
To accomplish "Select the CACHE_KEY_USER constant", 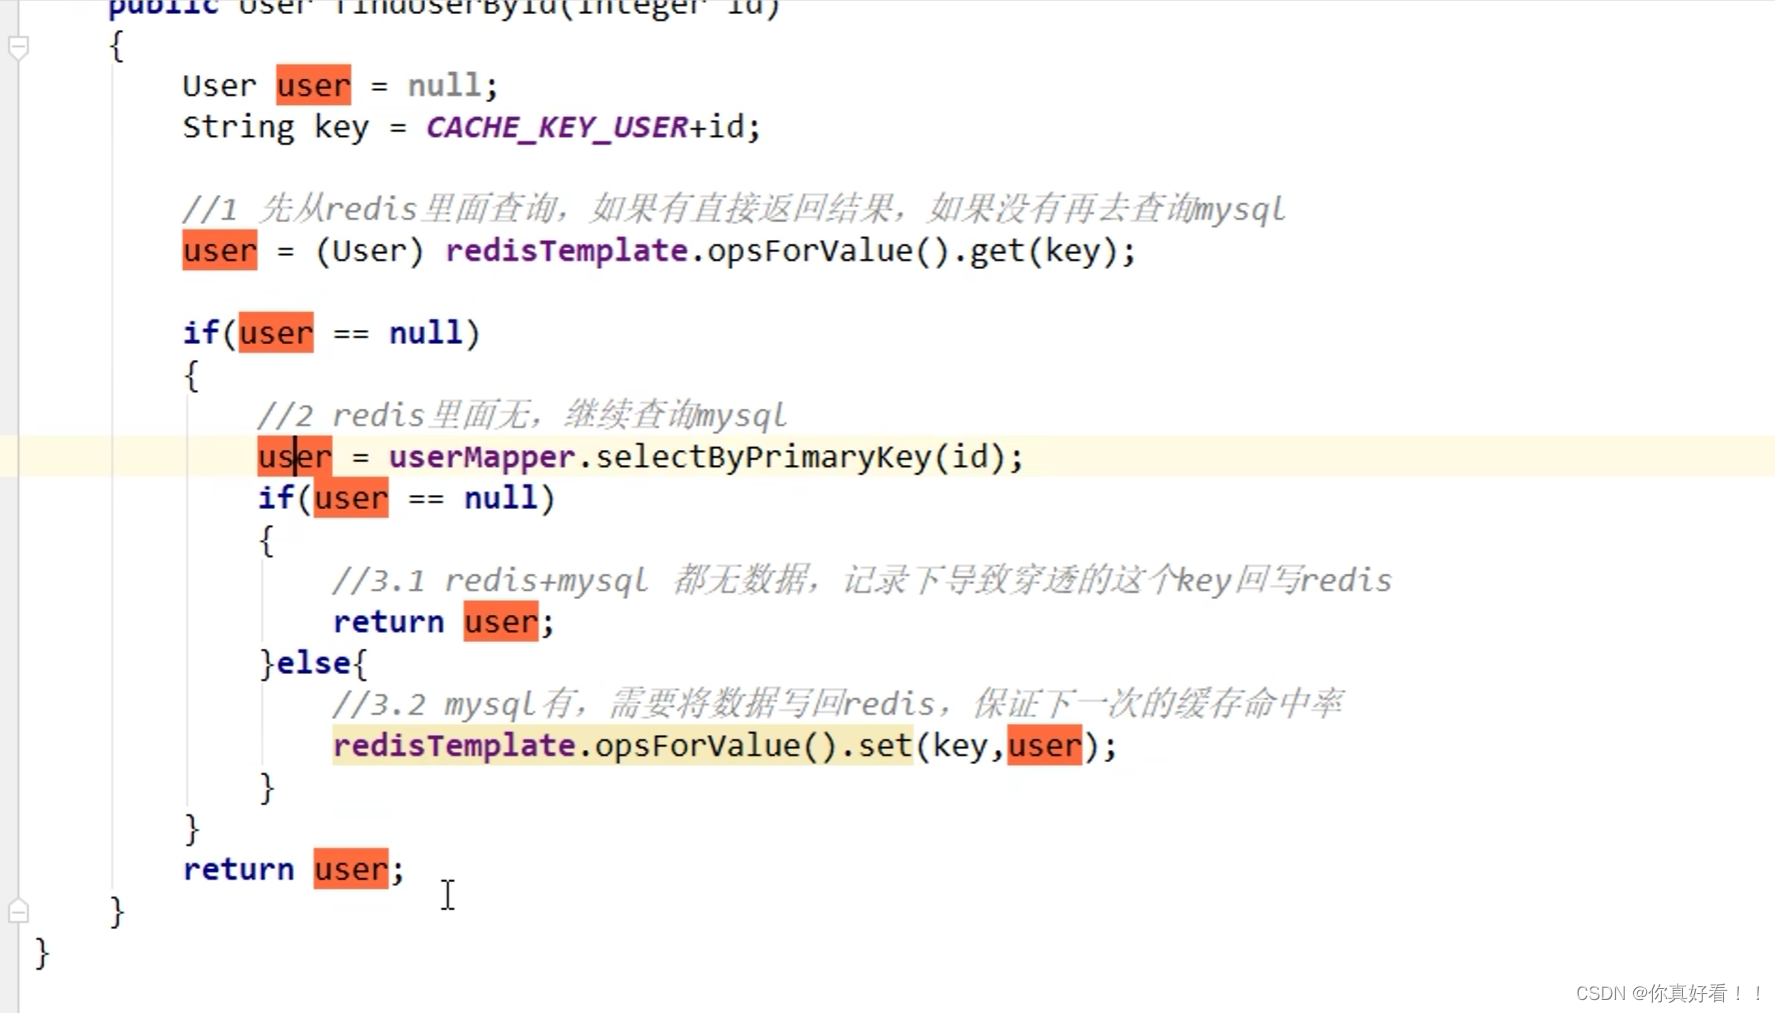I will [557, 127].
